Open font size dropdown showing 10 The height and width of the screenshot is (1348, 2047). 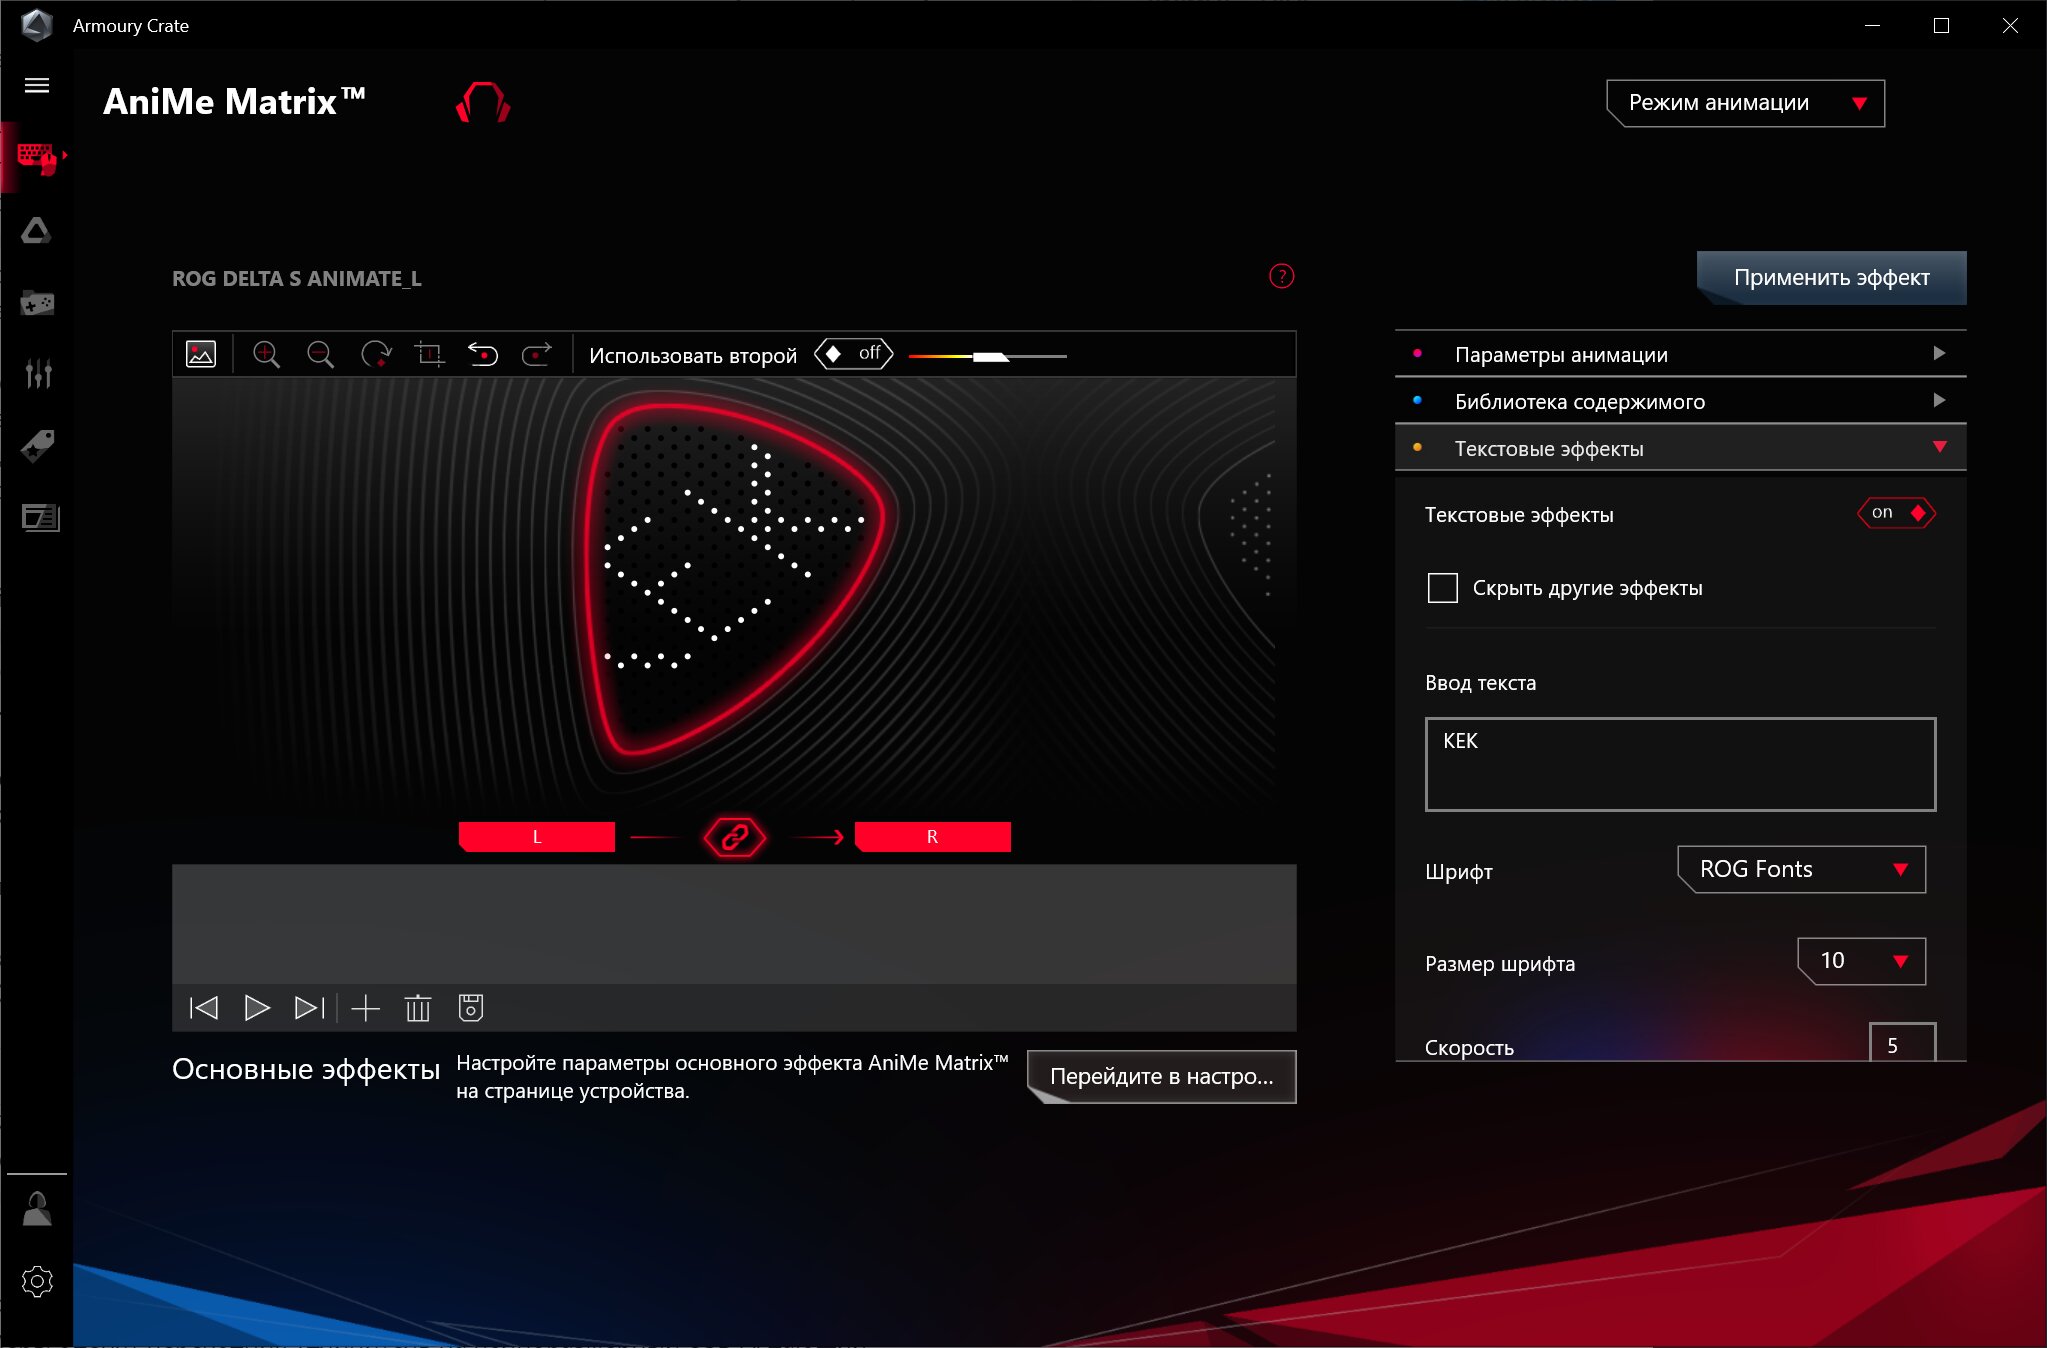(x=1861, y=961)
